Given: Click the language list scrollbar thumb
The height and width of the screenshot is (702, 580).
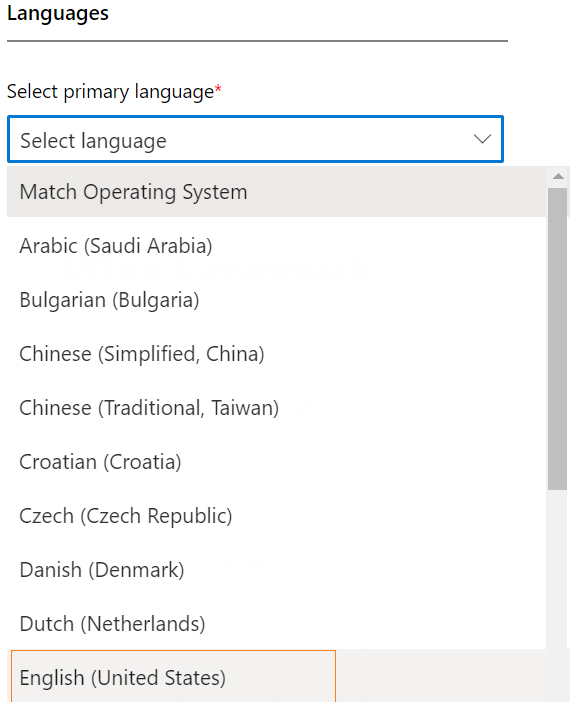Looking at the screenshot, I should 558,338.
